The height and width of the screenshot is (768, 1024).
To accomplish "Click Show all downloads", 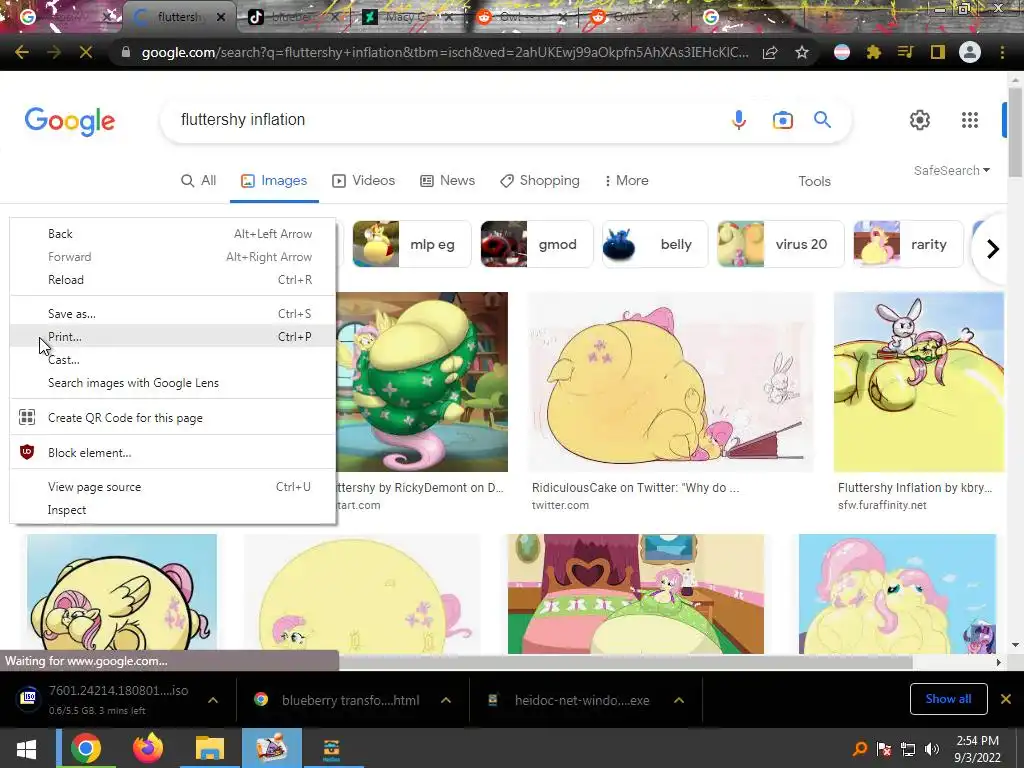I will pos(948,699).
